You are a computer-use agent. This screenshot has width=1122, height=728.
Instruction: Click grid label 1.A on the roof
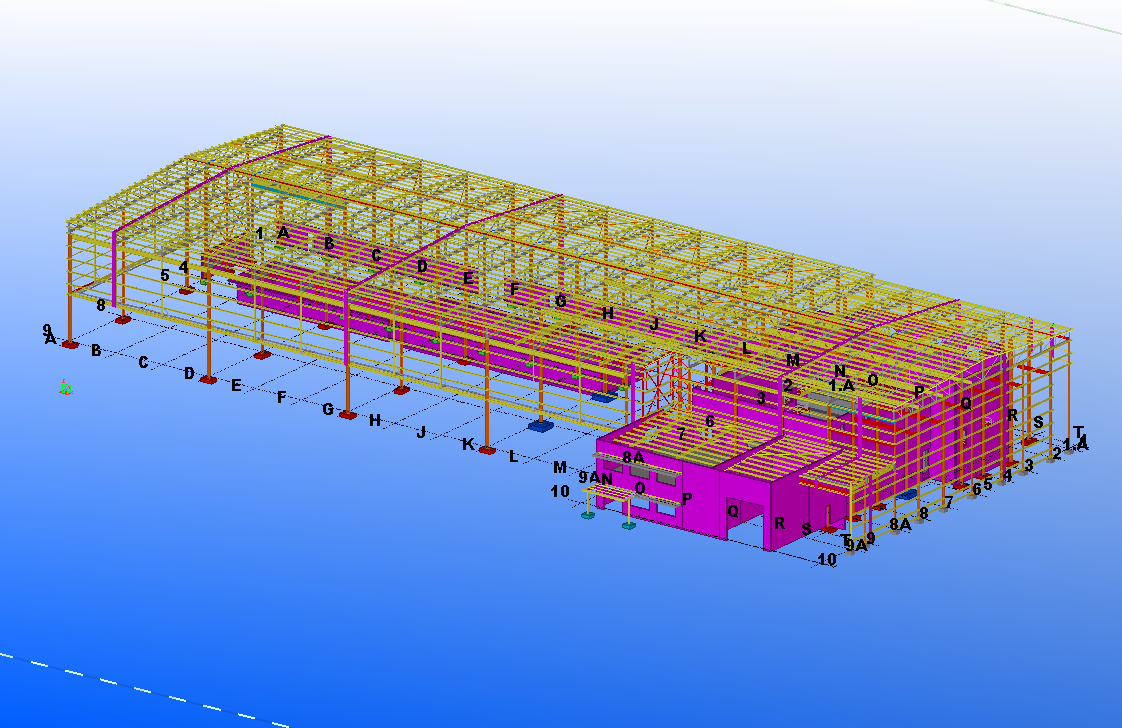(x=841, y=385)
